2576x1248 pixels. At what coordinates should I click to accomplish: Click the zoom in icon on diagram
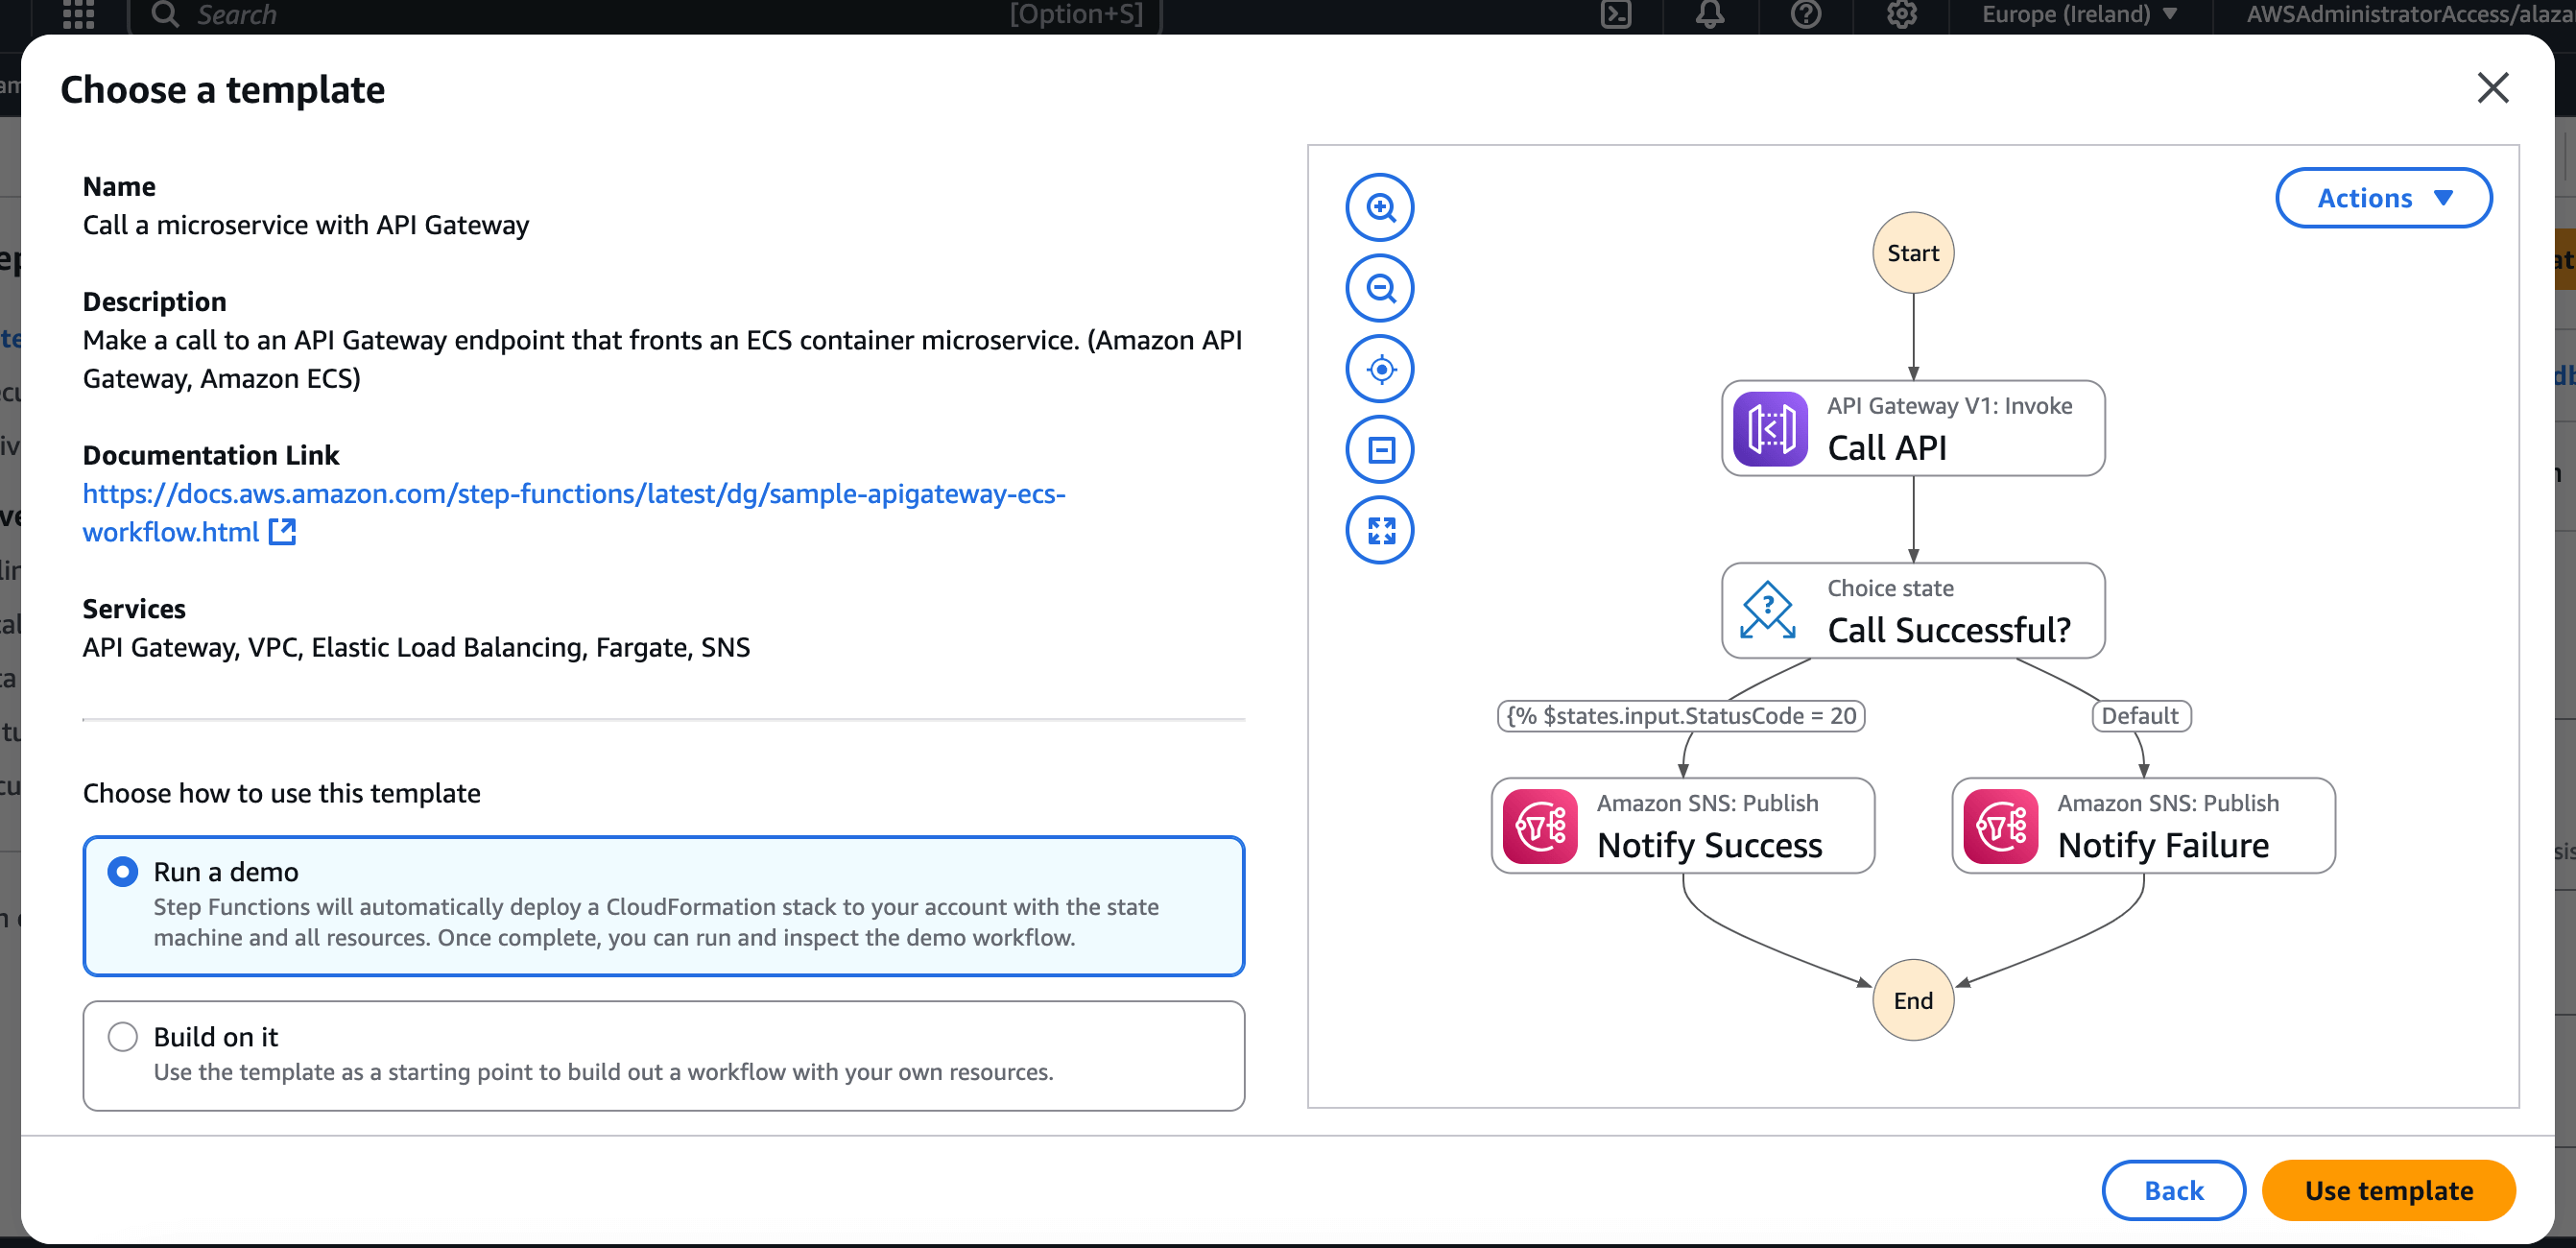pyautogui.click(x=1380, y=208)
